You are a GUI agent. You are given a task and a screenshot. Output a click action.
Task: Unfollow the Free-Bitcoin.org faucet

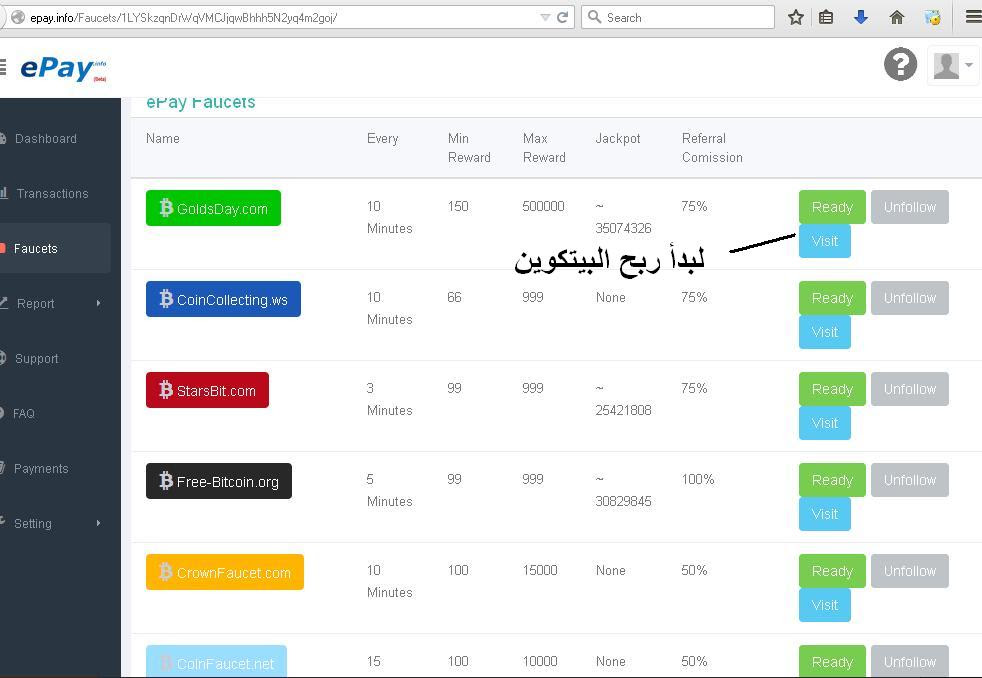click(x=909, y=480)
